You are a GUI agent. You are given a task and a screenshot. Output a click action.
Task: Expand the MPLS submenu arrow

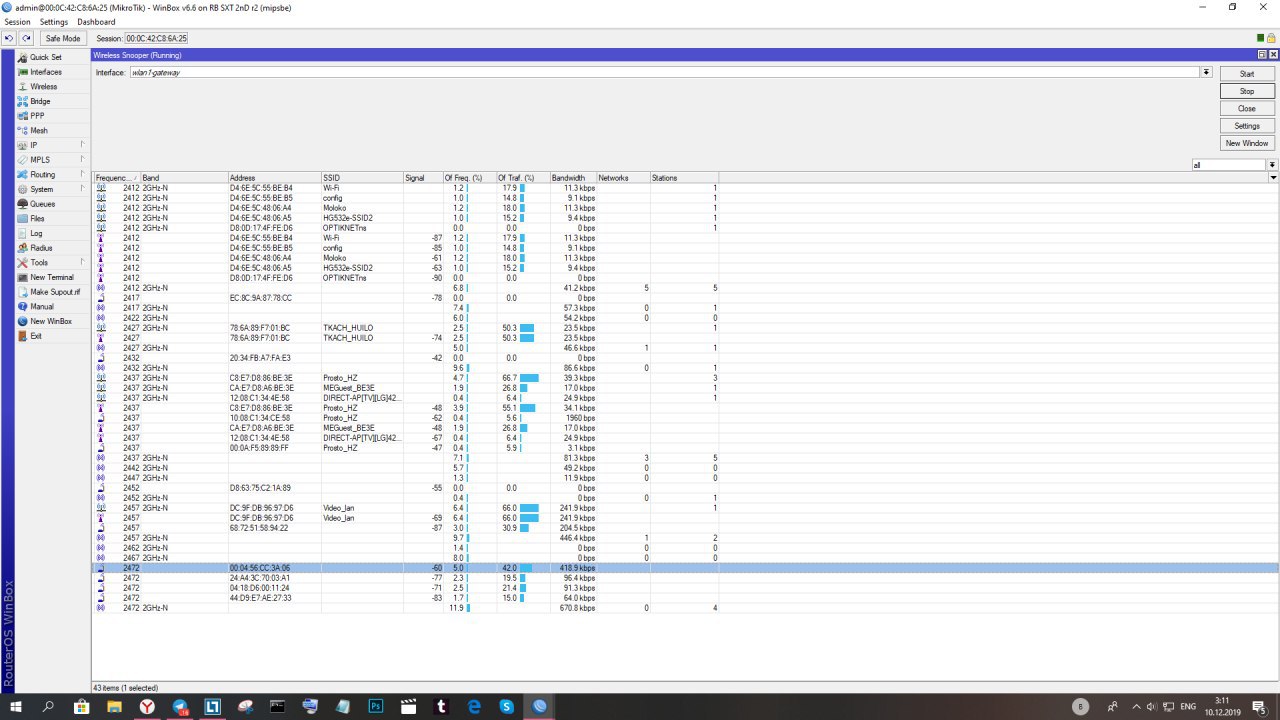pyautogui.click(x=82, y=160)
